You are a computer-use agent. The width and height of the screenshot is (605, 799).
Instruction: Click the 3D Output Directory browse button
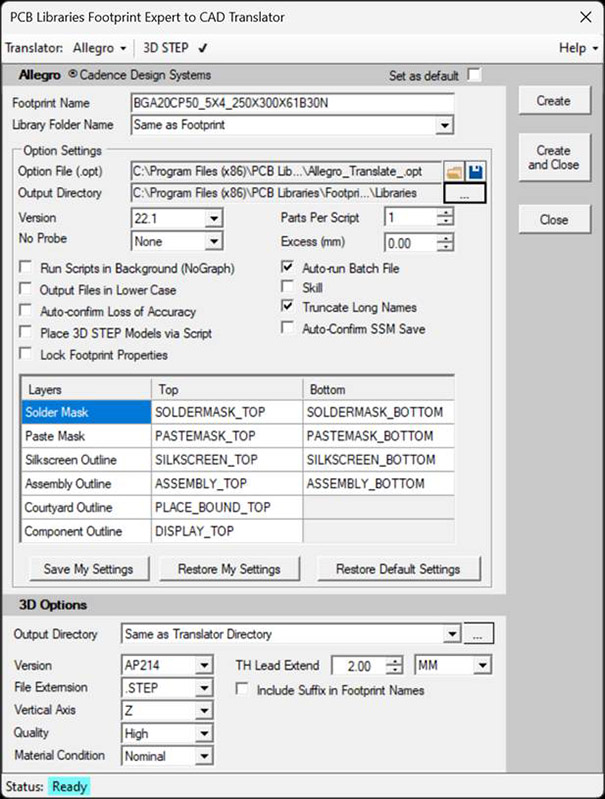pyautogui.click(x=480, y=634)
